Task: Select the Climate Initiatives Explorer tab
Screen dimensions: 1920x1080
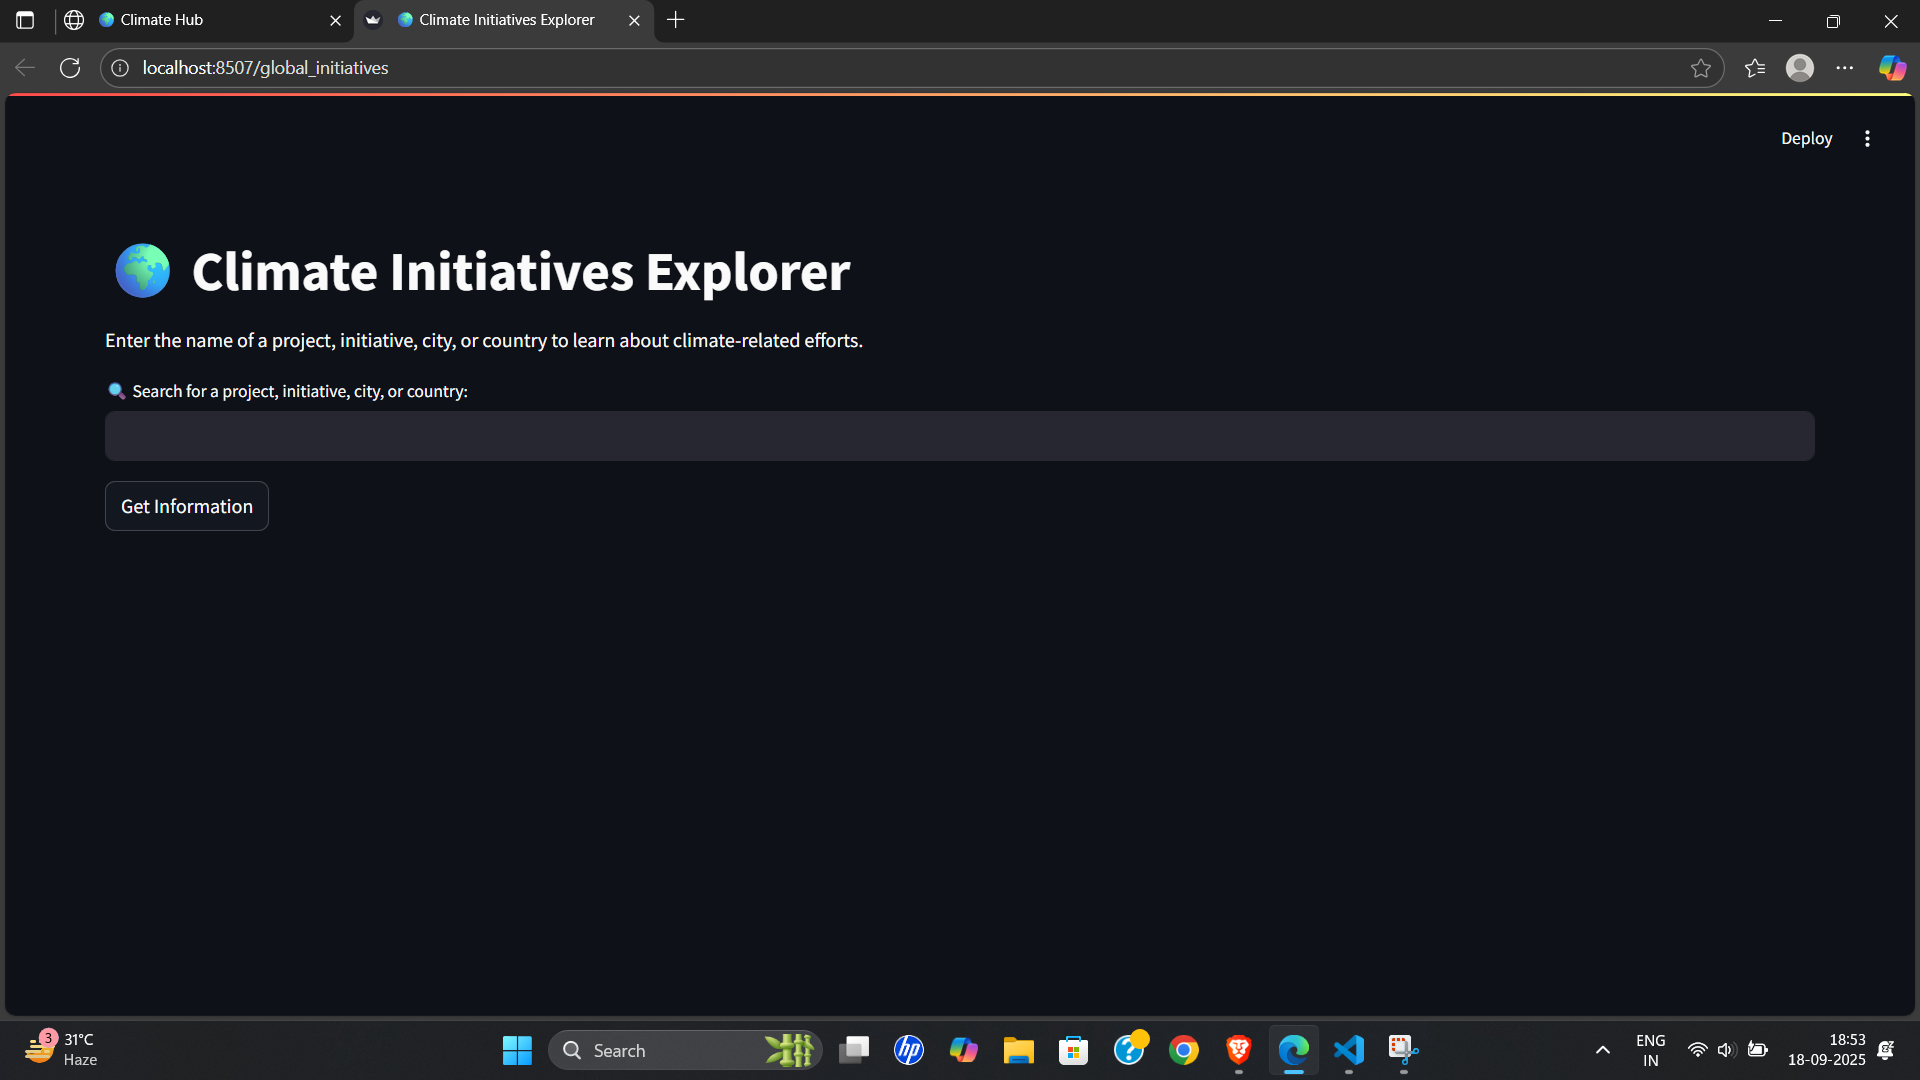Action: coord(506,20)
